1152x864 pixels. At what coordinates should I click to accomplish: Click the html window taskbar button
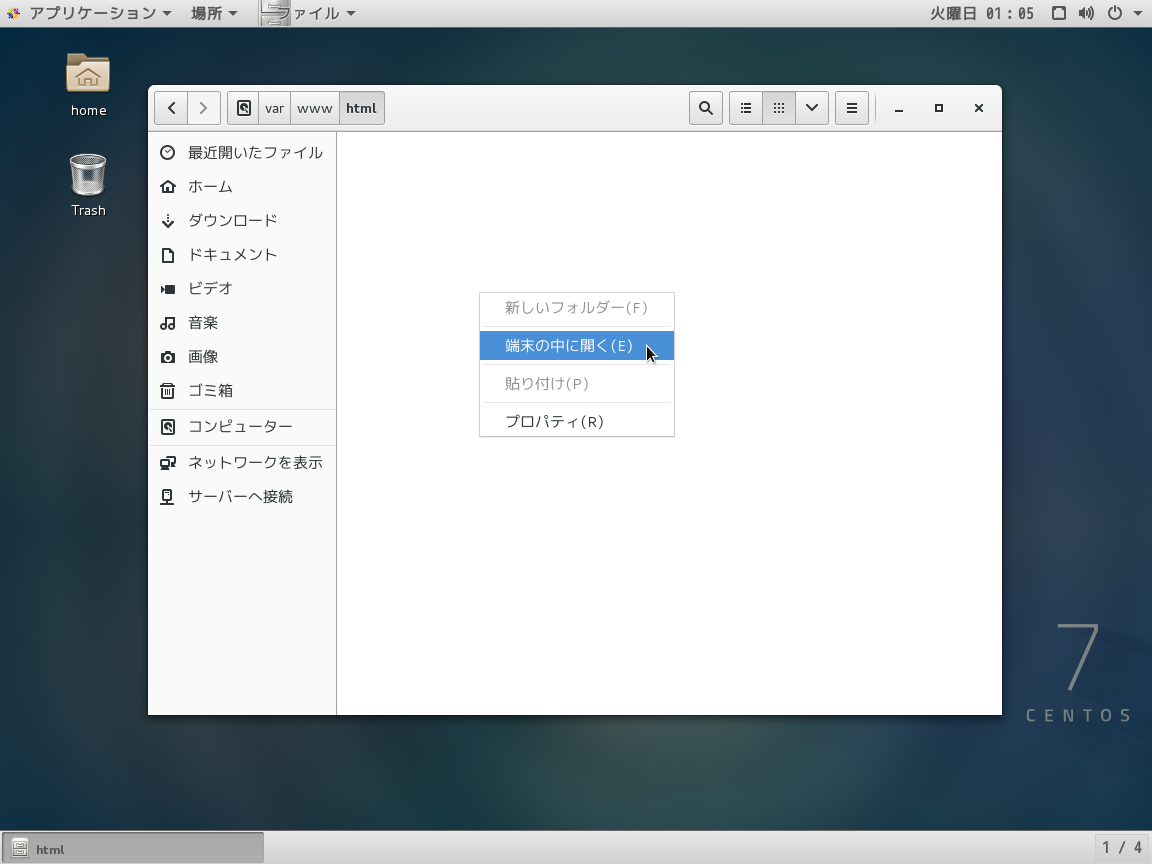point(133,849)
